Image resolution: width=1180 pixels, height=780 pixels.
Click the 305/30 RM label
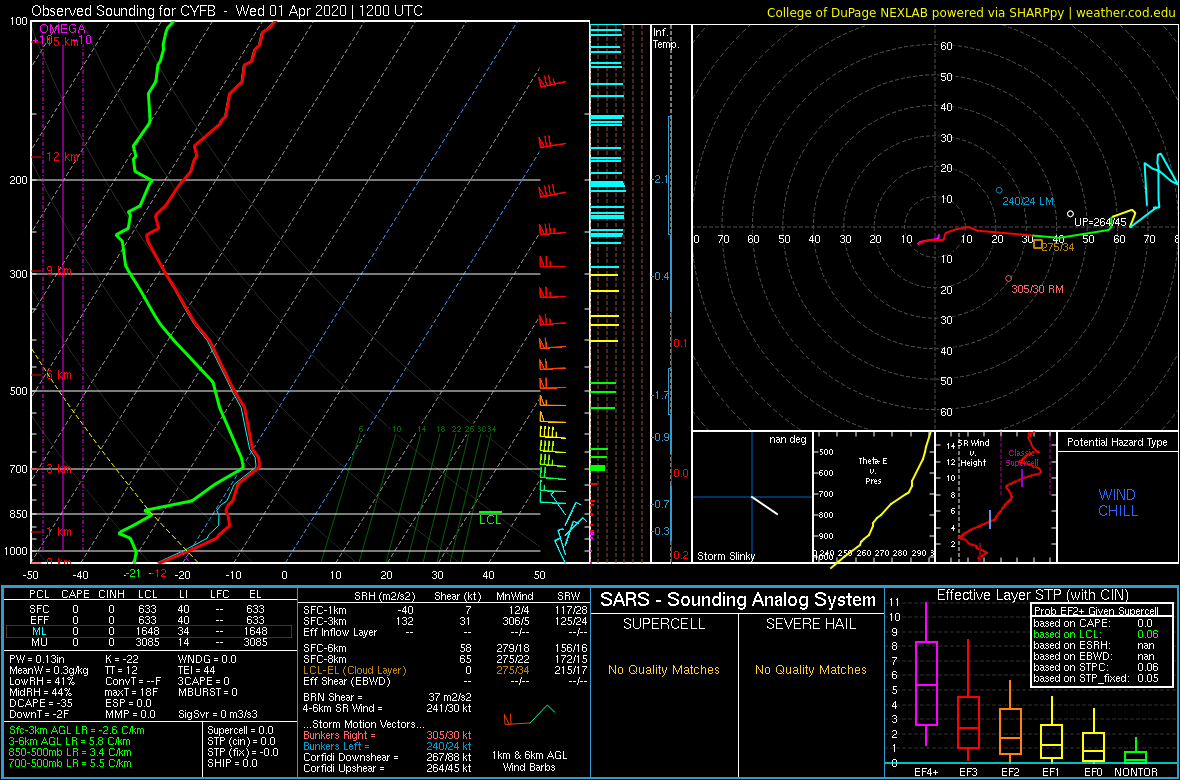pyautogui.click(x=1039, y=289)
